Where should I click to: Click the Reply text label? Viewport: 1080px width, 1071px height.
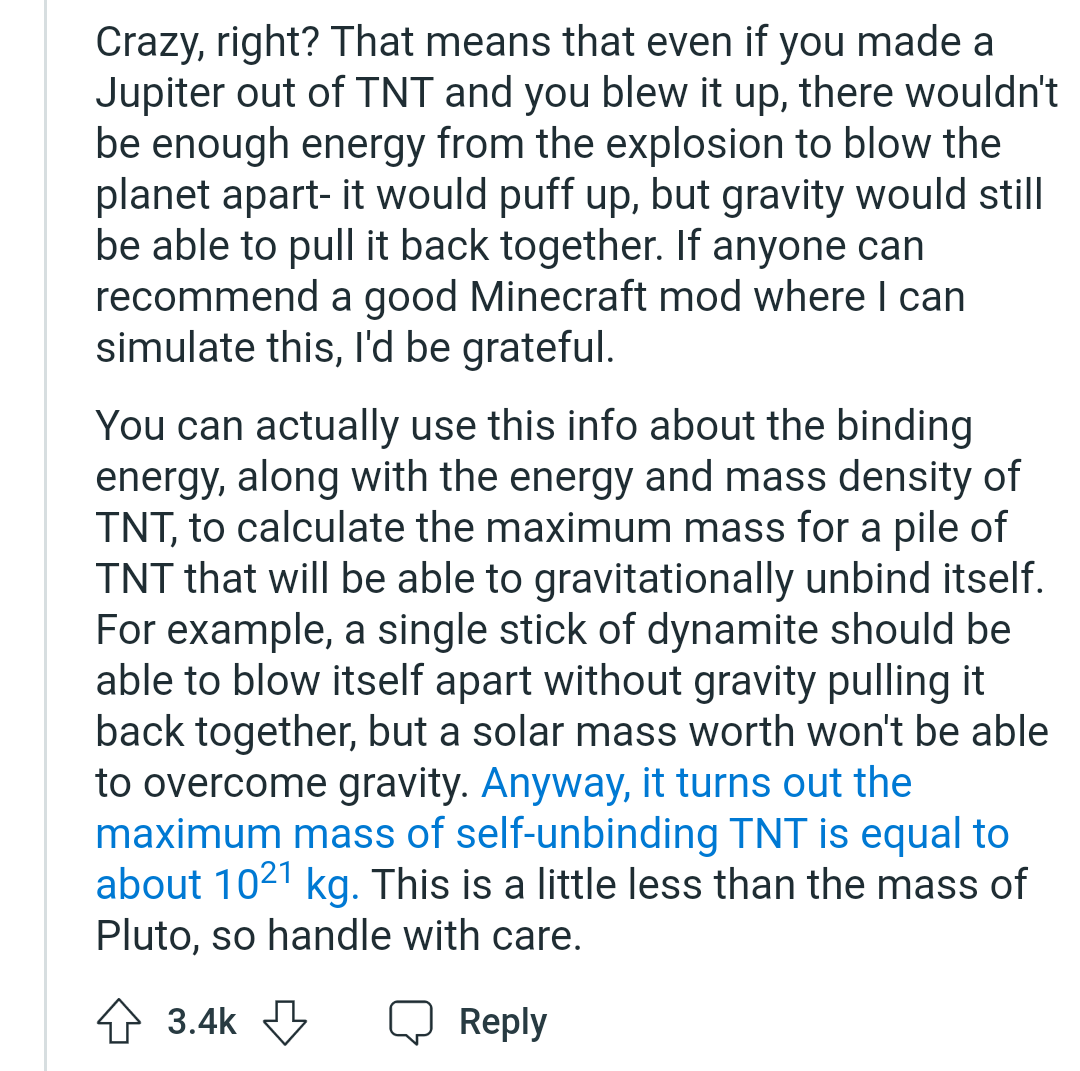click(503, 1022)
